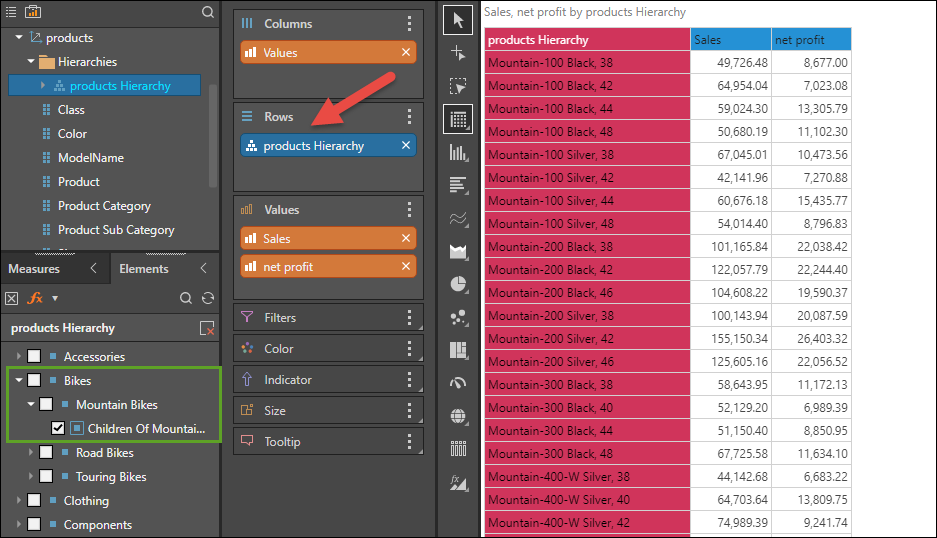Screen dimensions: 937x538
Task: Switch to the Measures tab
Action: tap(34, 269)
